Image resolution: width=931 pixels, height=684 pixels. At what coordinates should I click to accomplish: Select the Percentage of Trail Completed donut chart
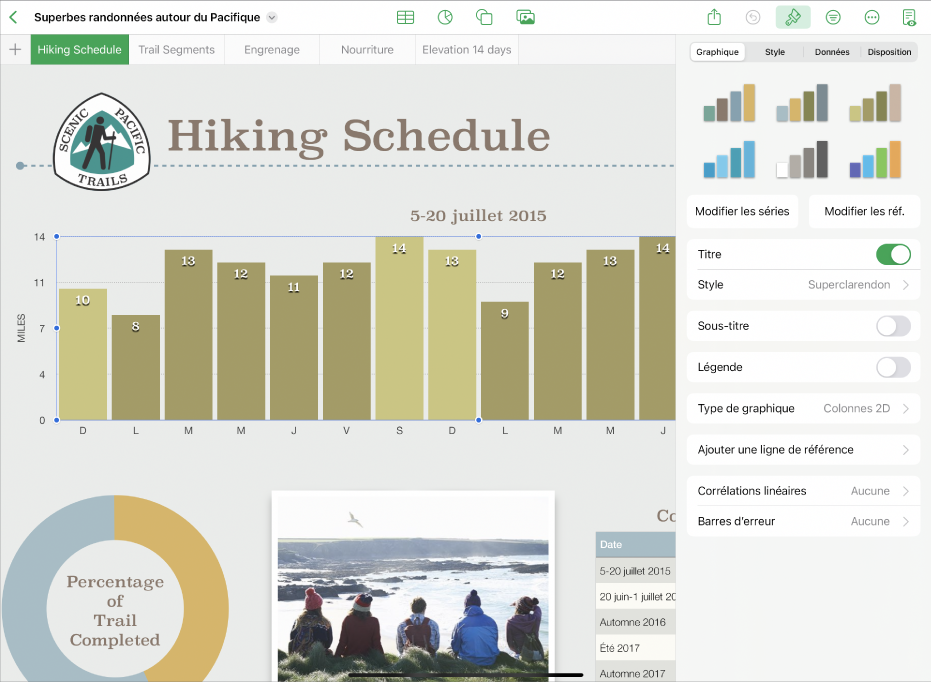pyautogui.click(x=115, y=589)
